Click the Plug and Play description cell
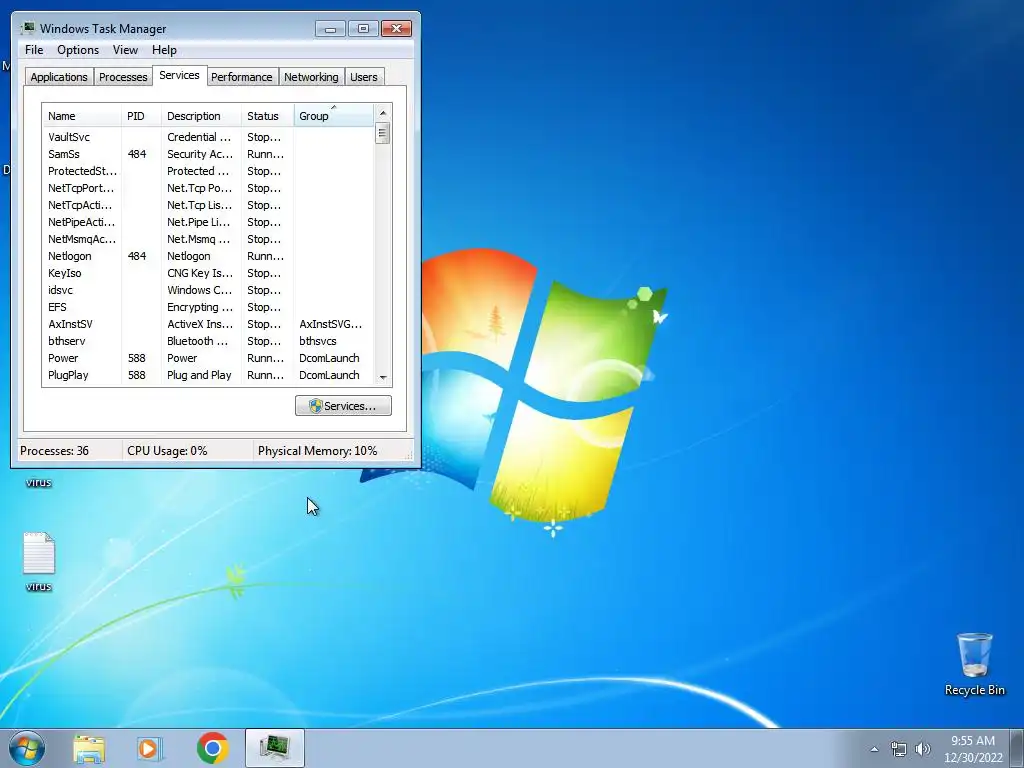 [199, 375]
